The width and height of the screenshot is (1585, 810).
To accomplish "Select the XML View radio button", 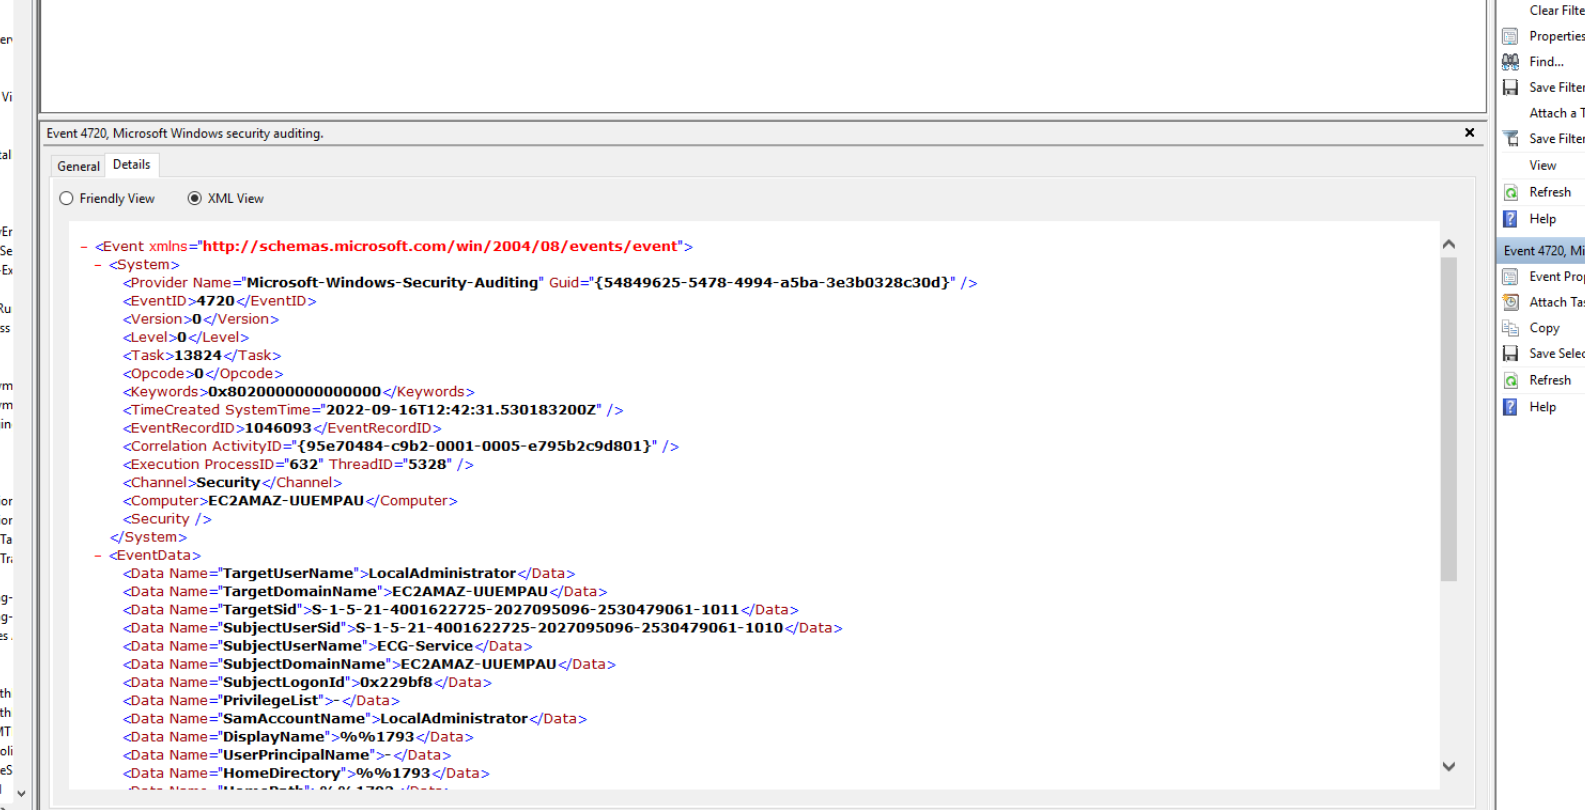I will 195,199.
